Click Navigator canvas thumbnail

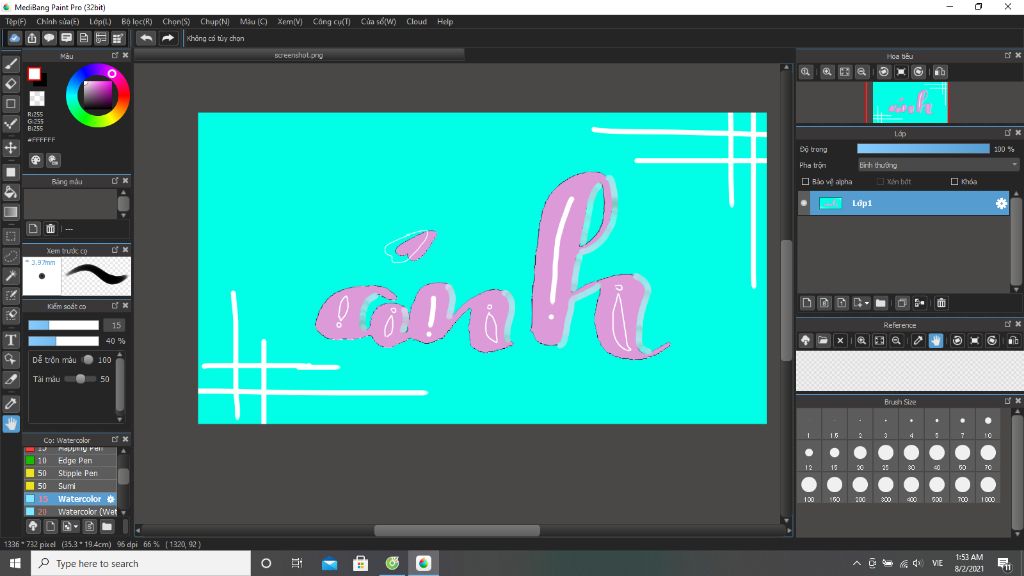[x=910, y=103]
